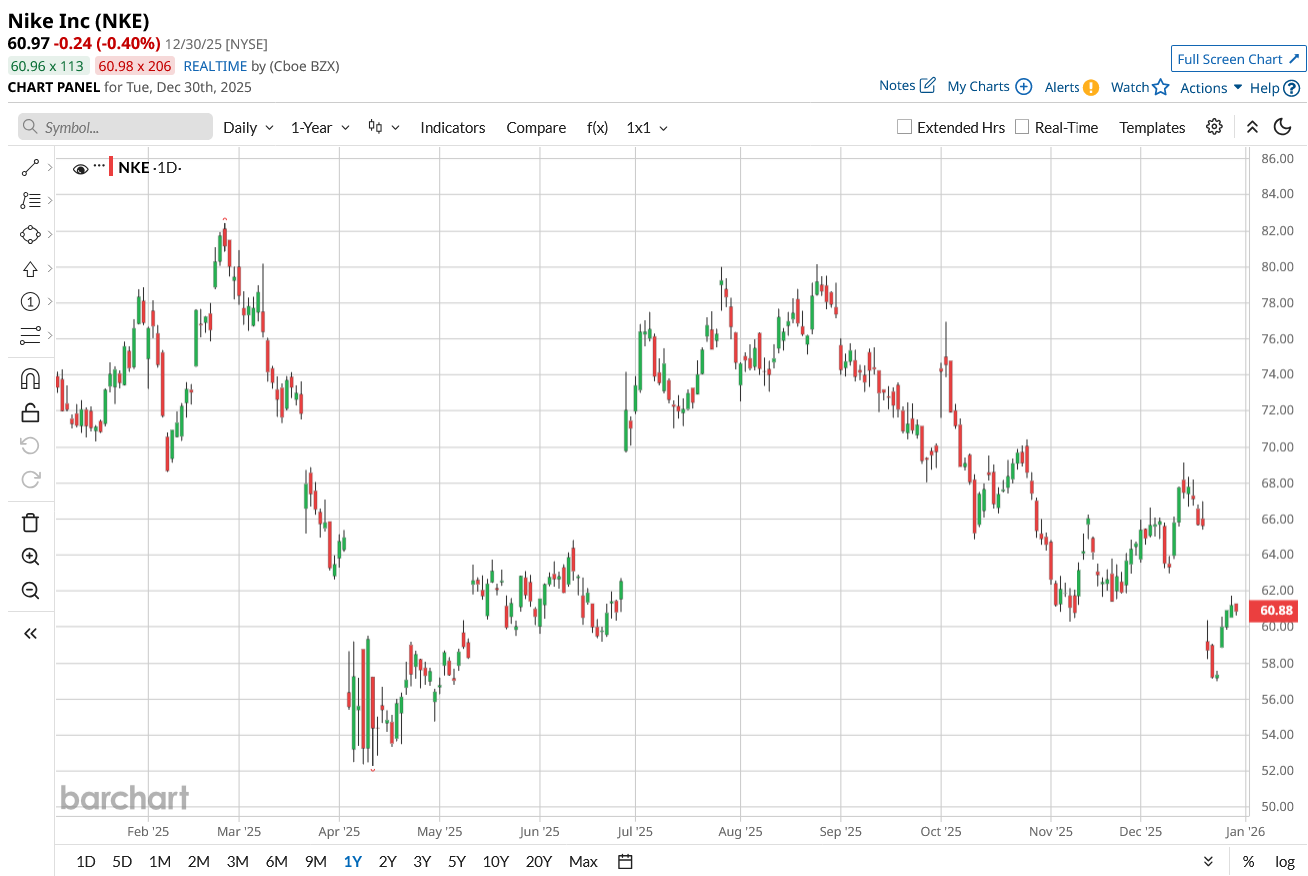The width and height of the screenshot is (1308, 876).
Task: Collapse the left drawing toolbar
Action: 30,633
